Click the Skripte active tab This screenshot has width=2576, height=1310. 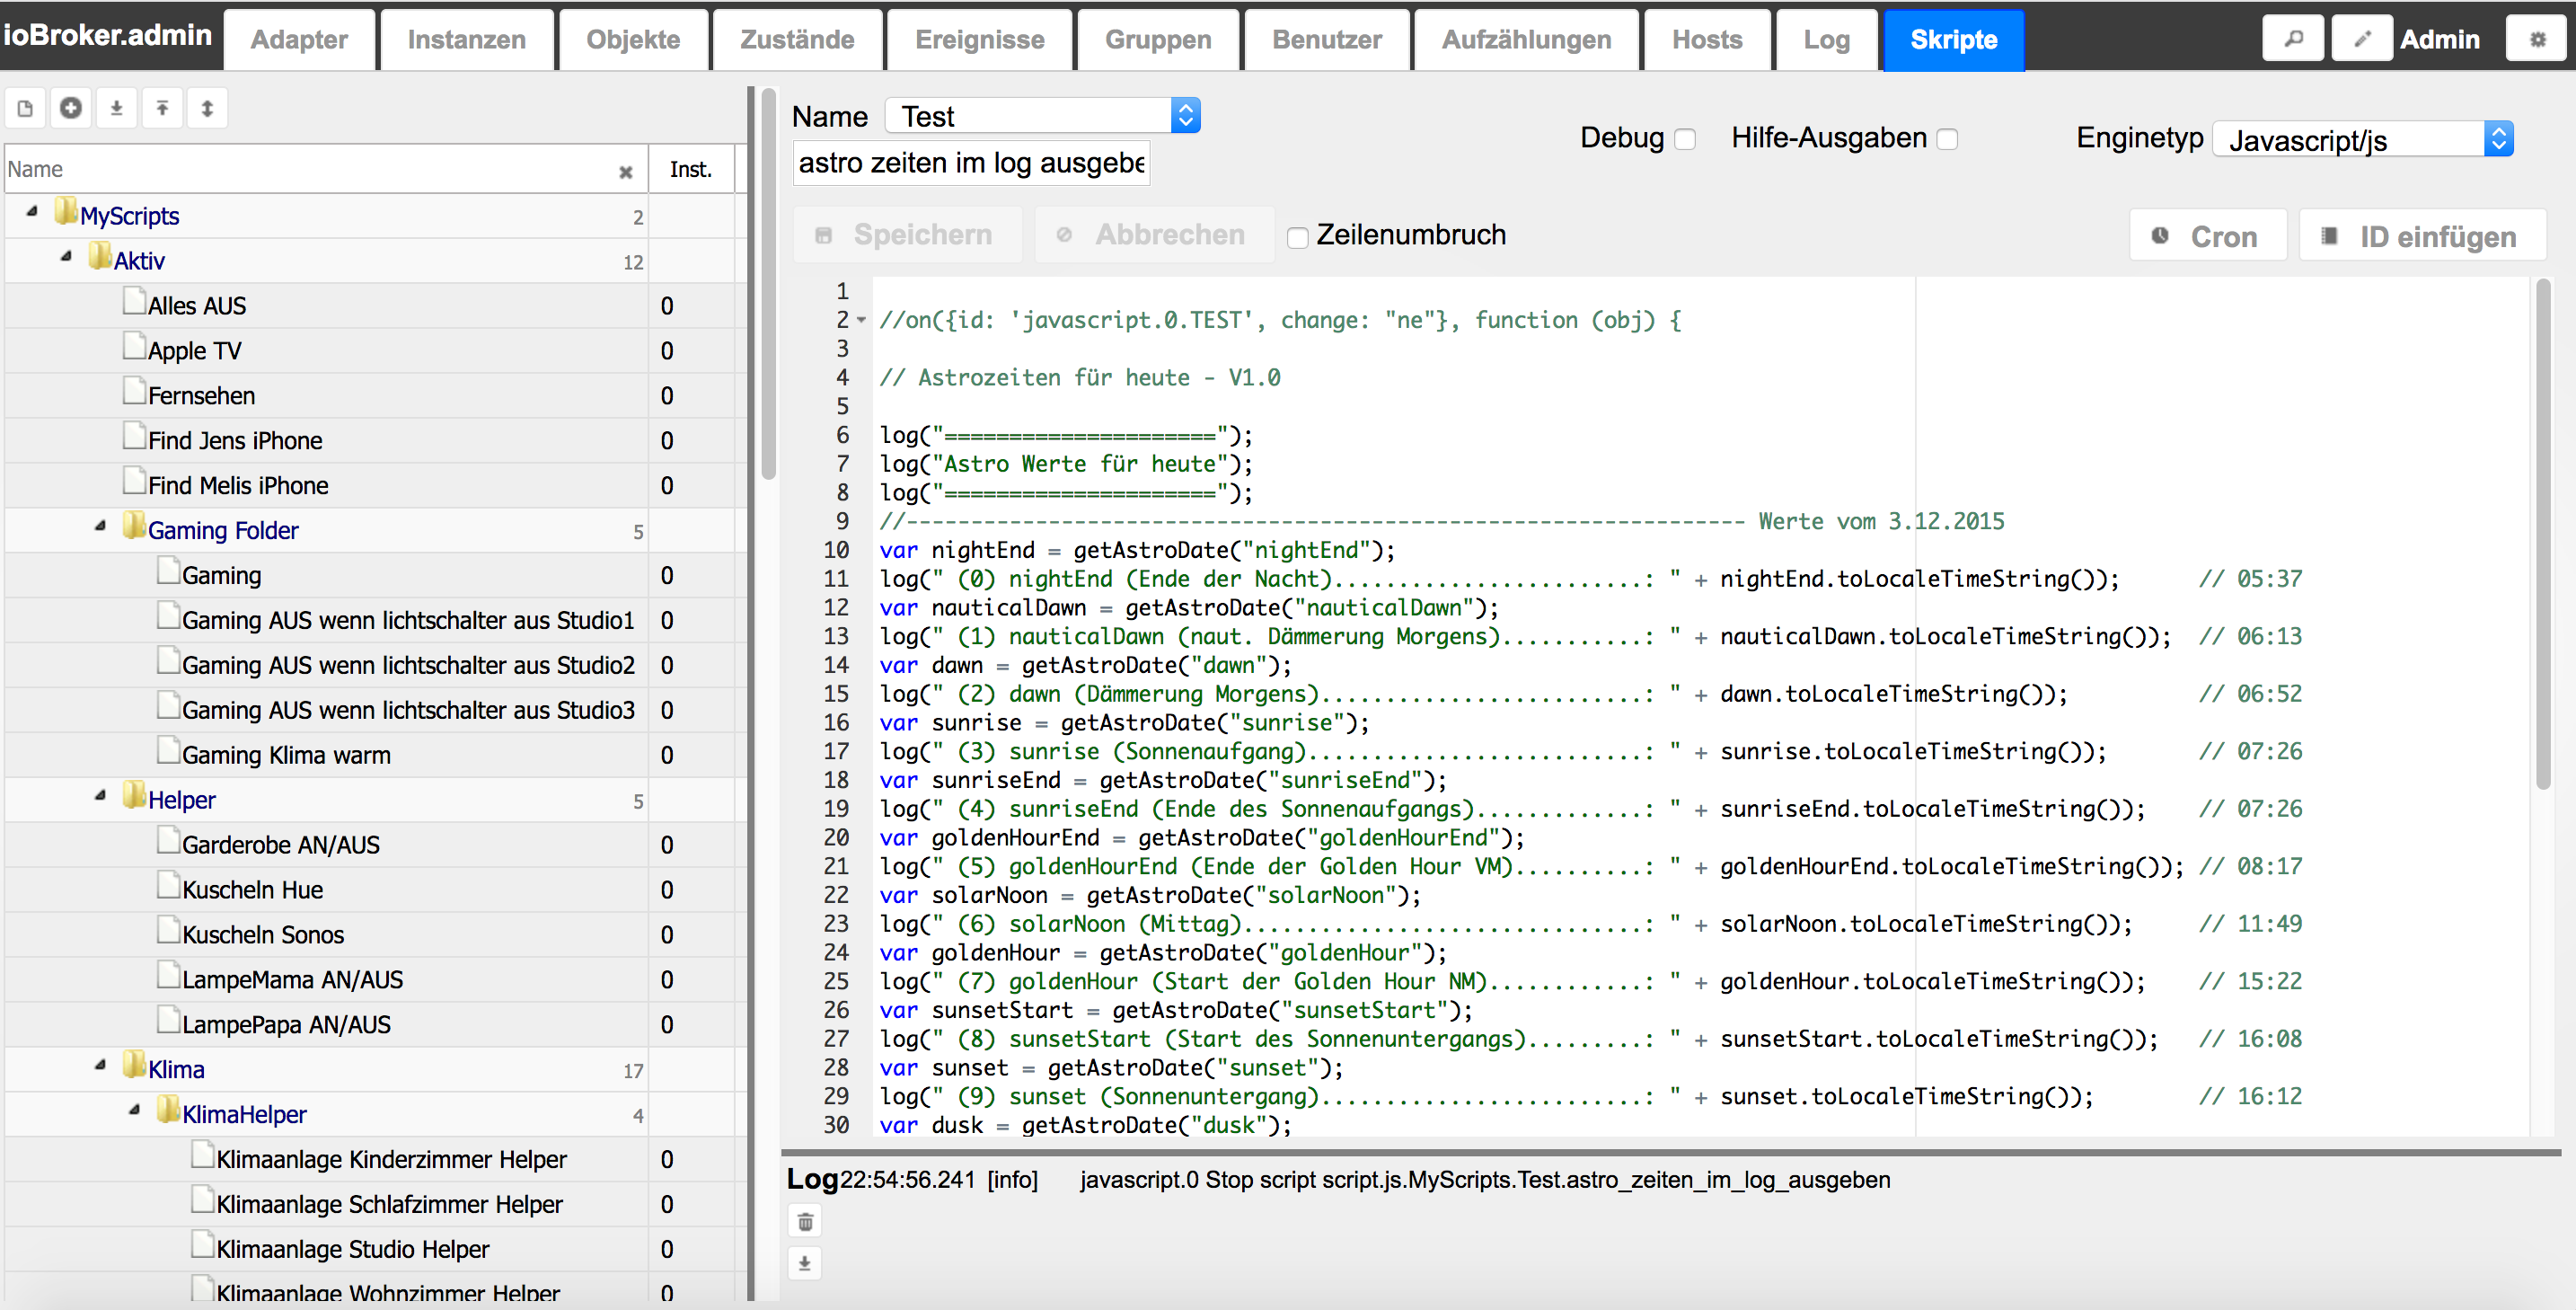pyautogui.click(x=1953, y=40)
